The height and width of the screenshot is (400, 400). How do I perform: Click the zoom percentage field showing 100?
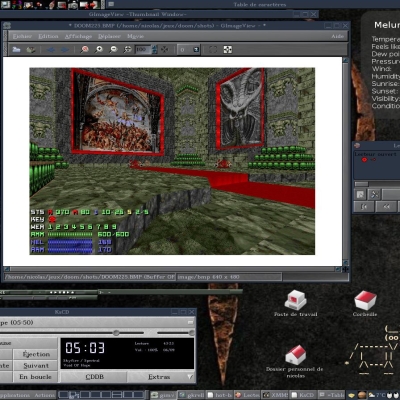tap(143, 50)
